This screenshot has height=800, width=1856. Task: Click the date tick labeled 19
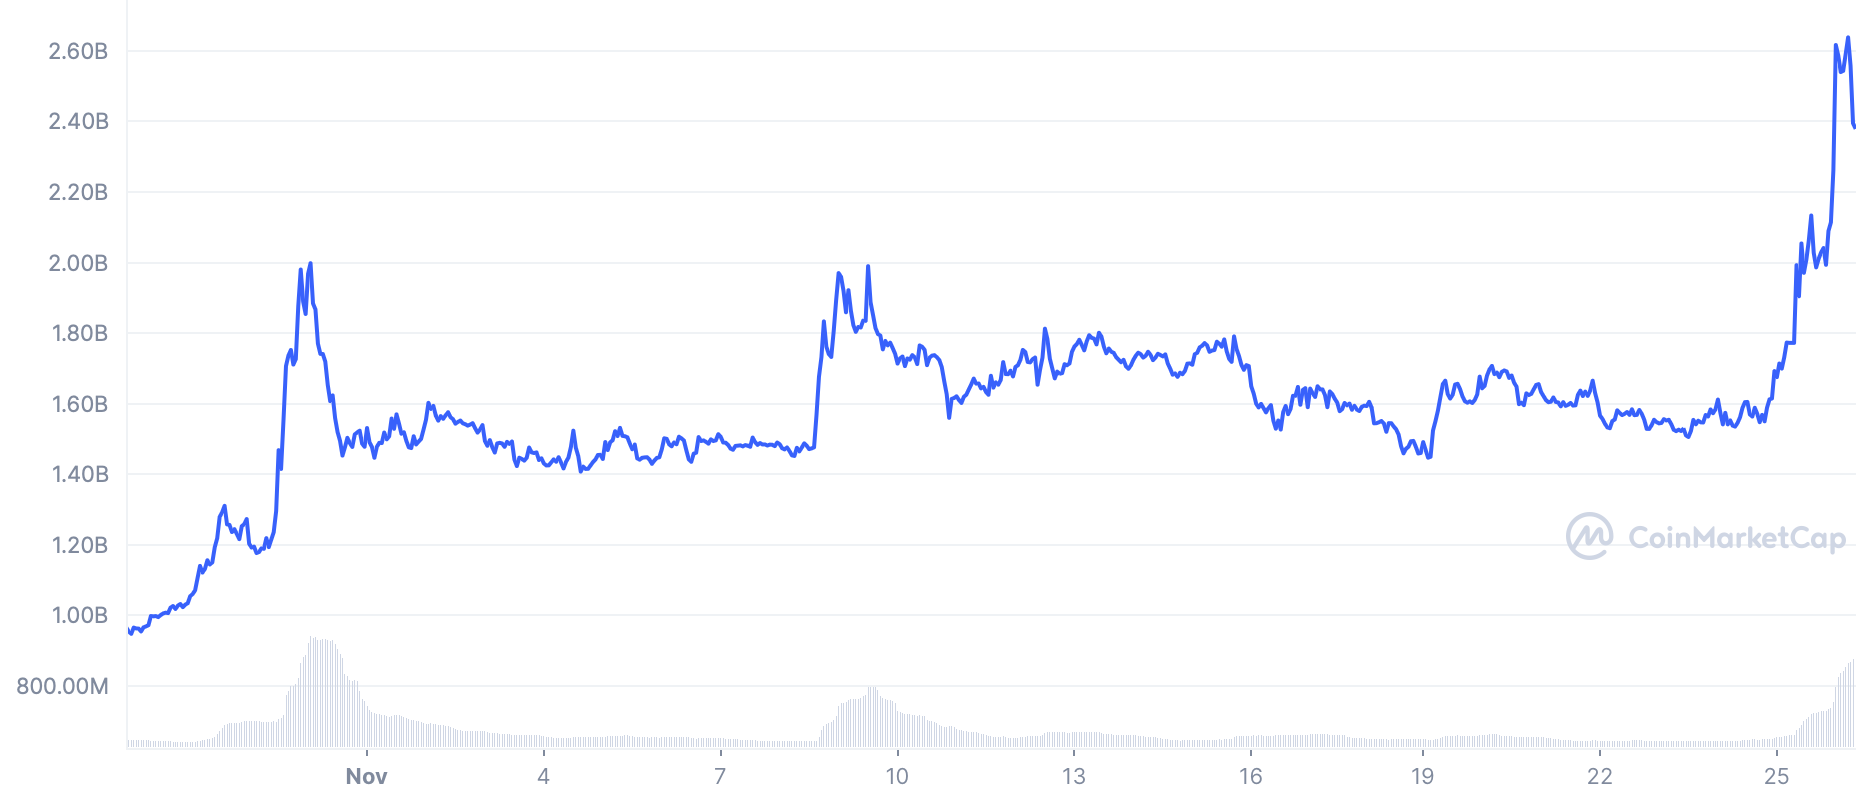pos(1422,776)
